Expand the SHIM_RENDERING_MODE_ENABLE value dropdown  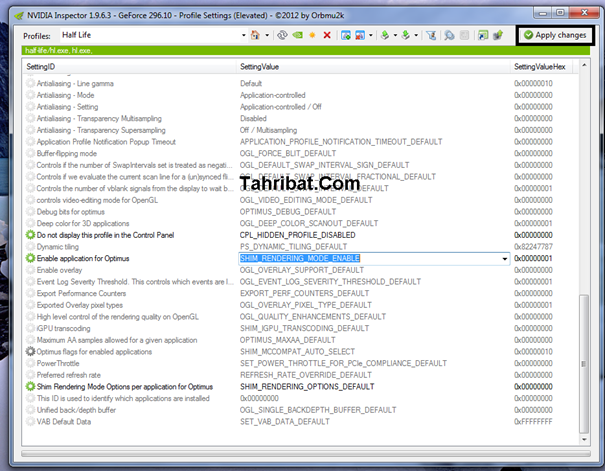pos(504,258)
